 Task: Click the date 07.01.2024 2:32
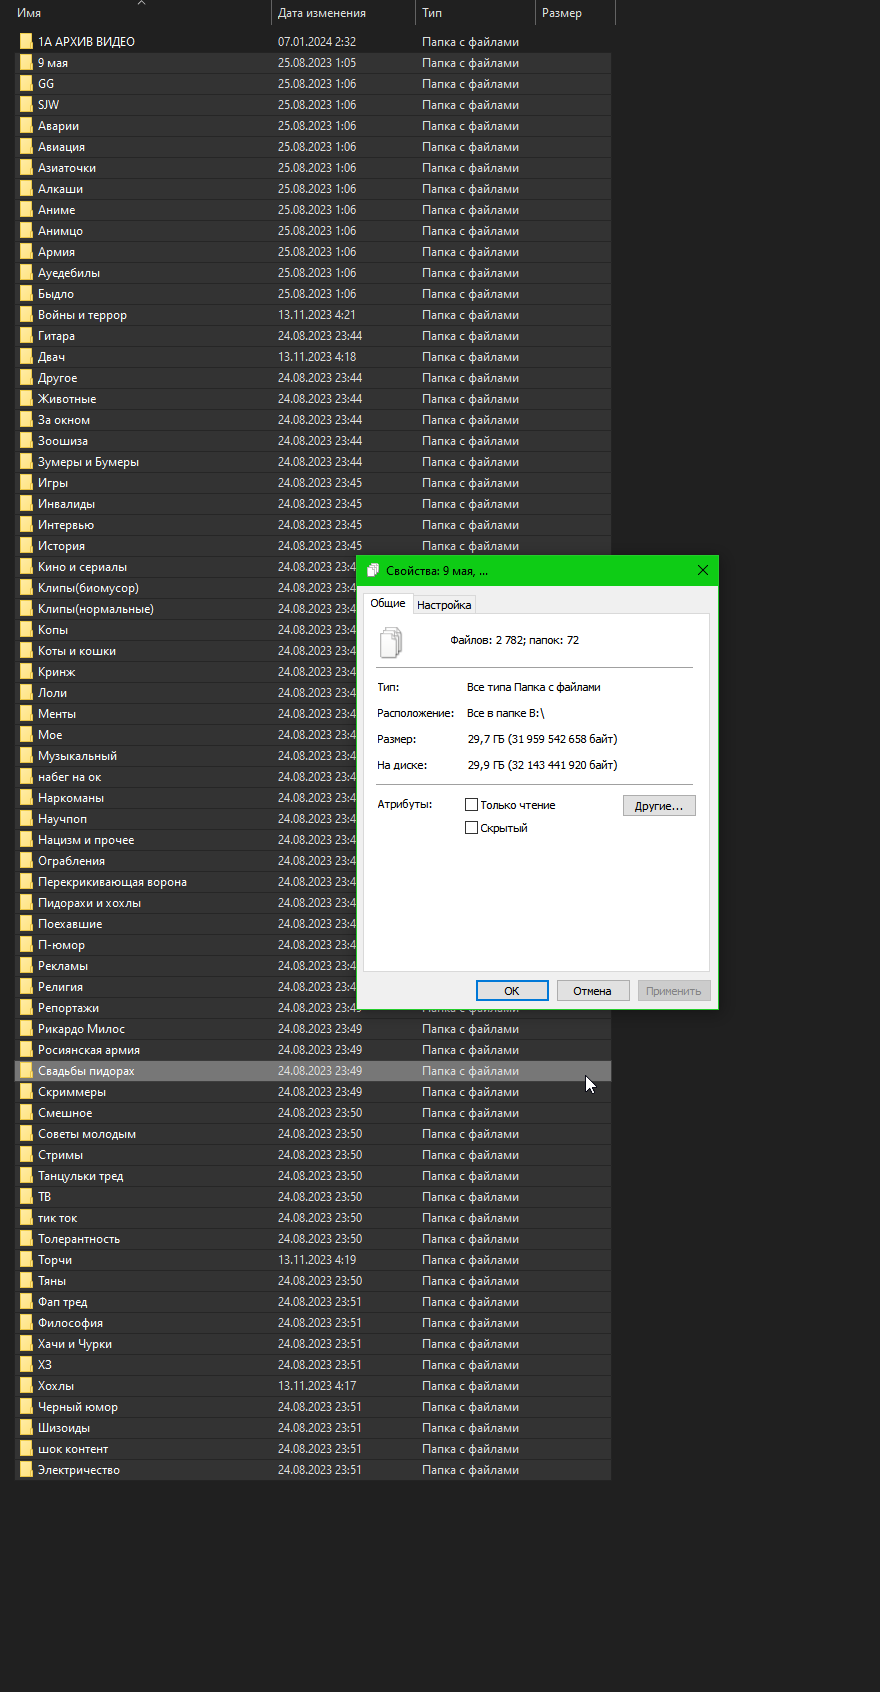[x=317, y=42]
